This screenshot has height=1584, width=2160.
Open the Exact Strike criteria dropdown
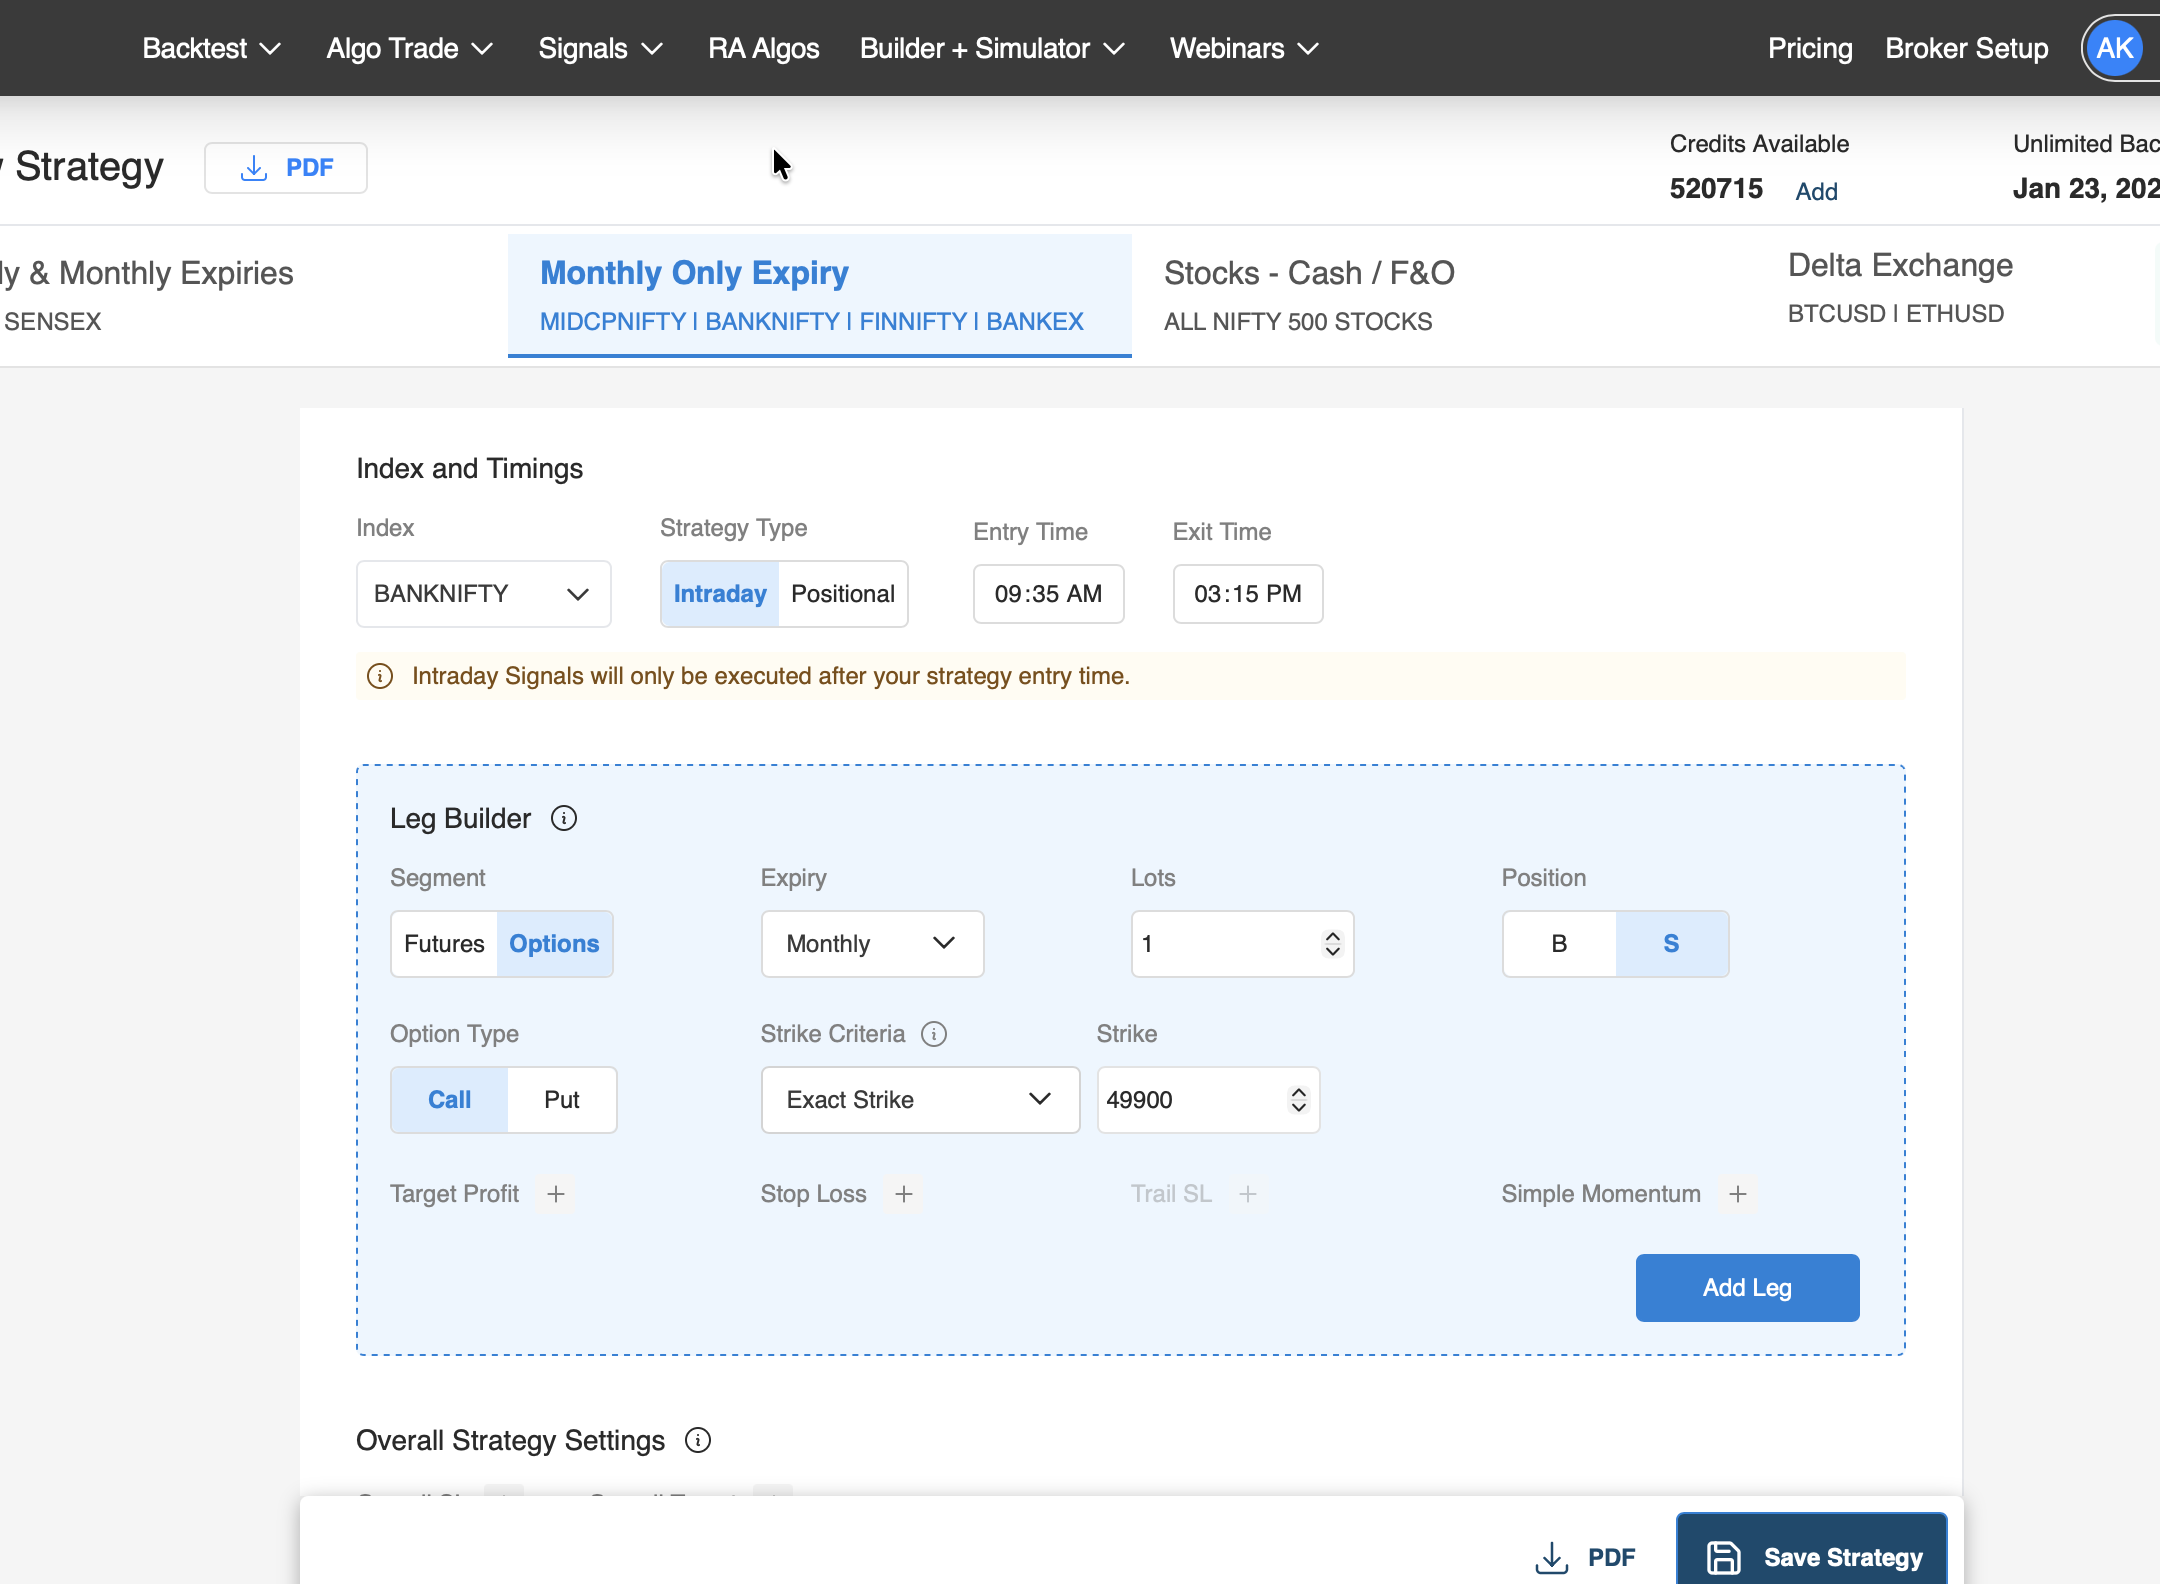(919, 1100)
